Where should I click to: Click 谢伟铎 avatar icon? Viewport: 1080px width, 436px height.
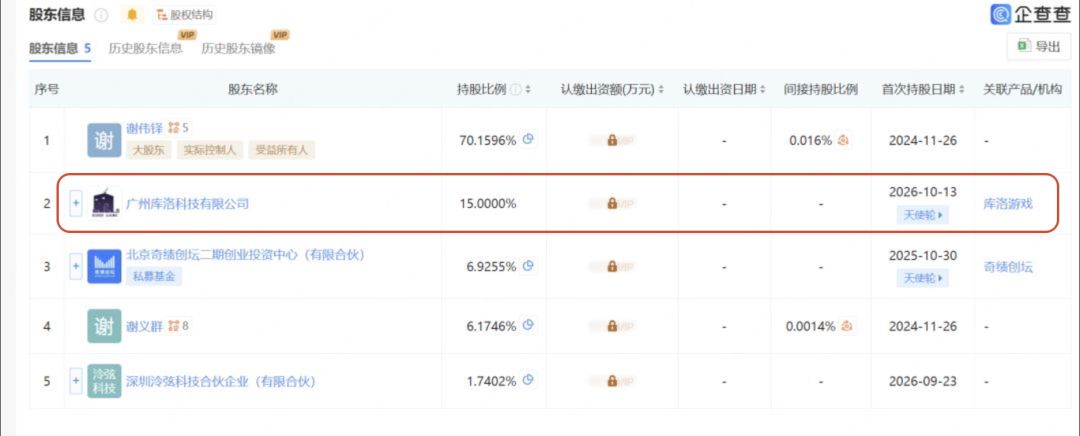pos(104,140)
